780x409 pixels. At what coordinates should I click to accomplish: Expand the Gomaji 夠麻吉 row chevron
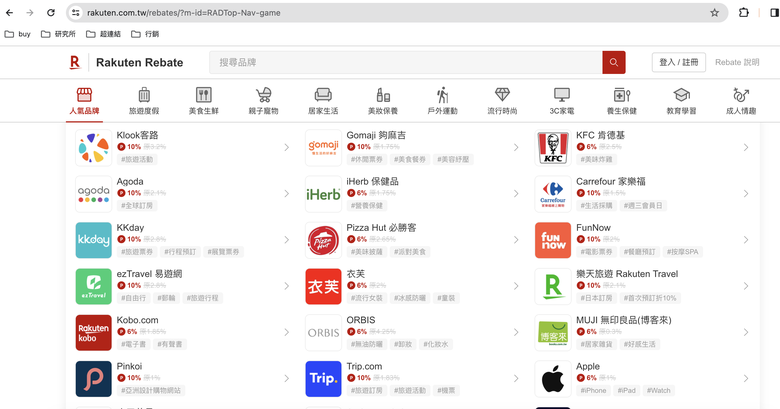coord(516,147)
